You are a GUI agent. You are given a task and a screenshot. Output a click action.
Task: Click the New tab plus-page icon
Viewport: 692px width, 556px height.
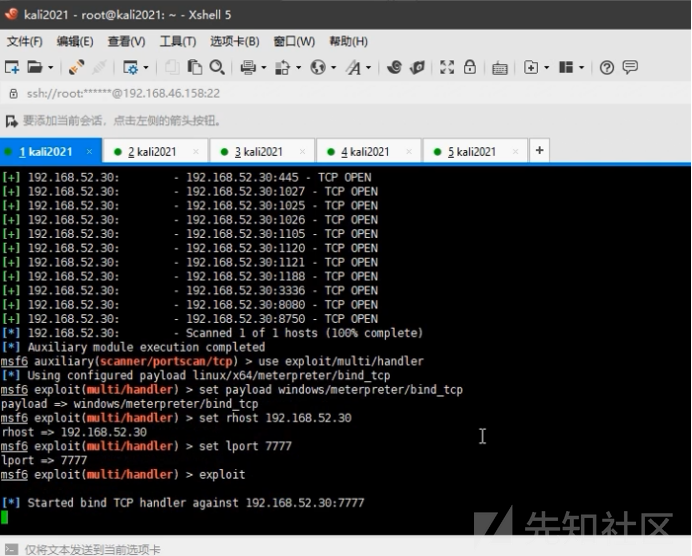(531, 67)
